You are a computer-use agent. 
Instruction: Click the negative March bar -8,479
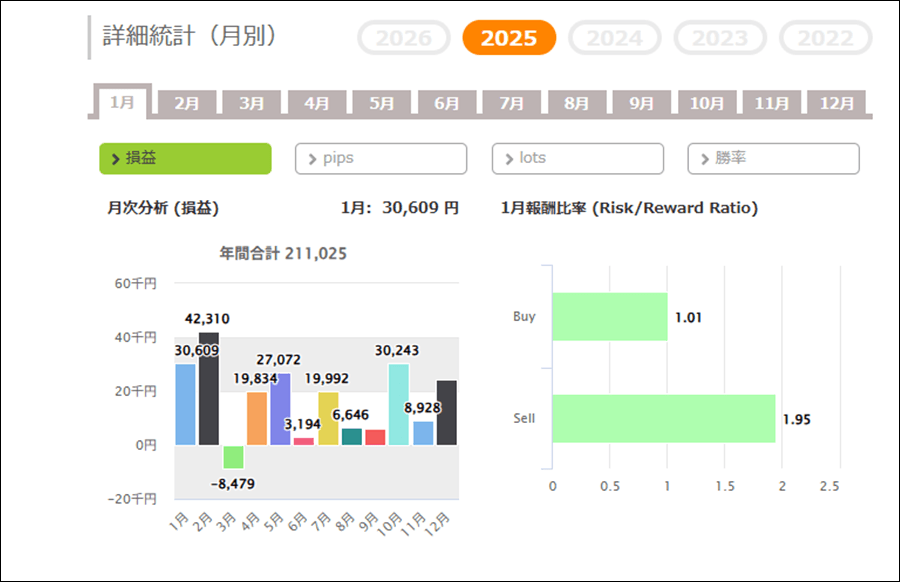click(233, 457)
